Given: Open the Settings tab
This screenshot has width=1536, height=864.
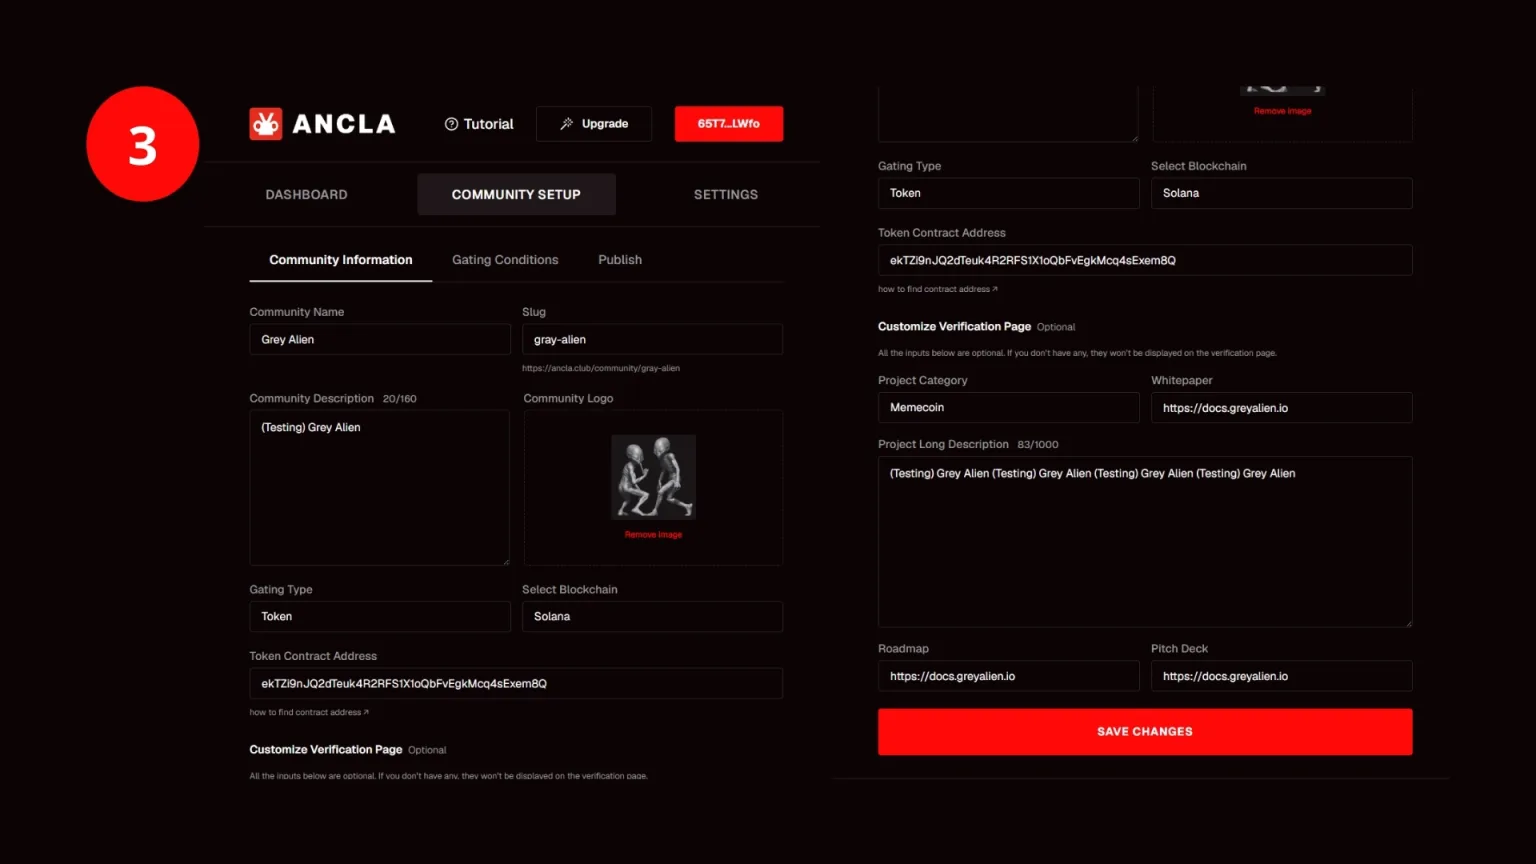Looking at the screenshot, I should pos(726,194).
